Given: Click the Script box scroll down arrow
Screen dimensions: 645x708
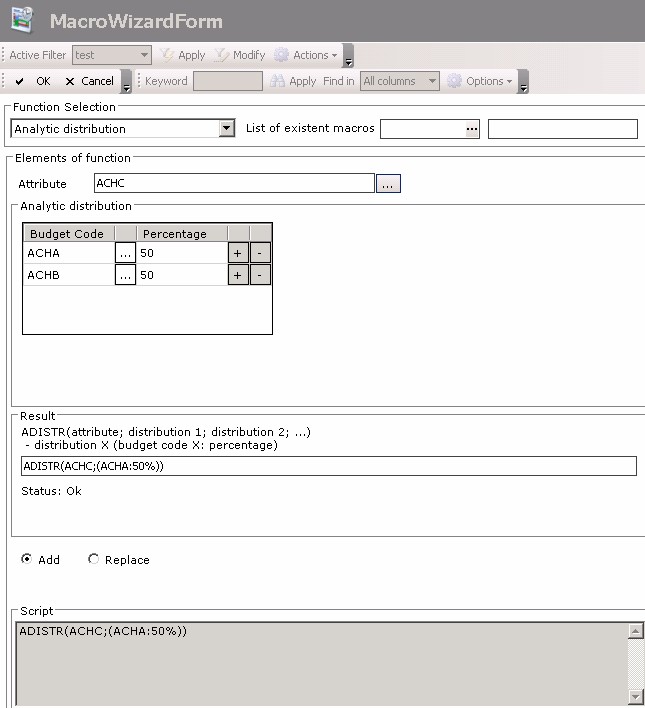Looking at the screenshot, I should point(635,695).
